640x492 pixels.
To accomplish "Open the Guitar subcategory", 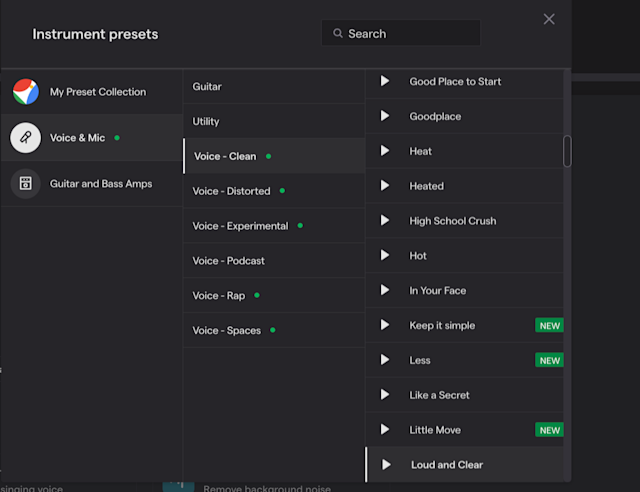I will 274,87.
